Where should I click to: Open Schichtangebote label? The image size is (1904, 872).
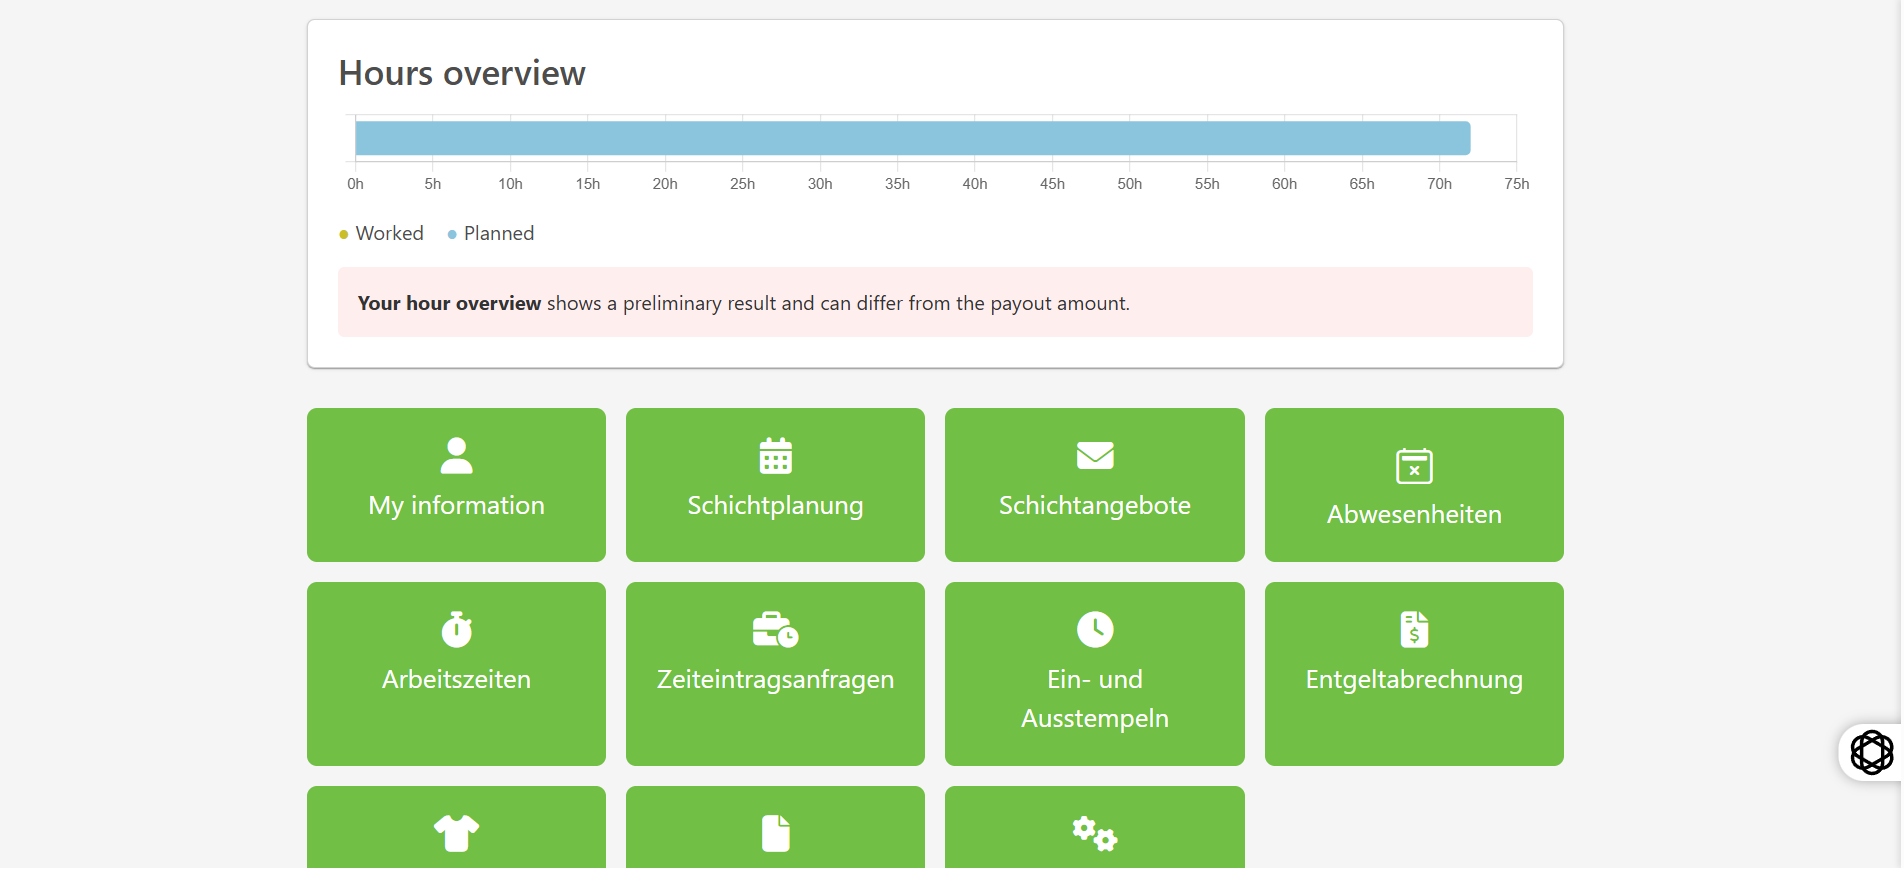coord(1095,505)
